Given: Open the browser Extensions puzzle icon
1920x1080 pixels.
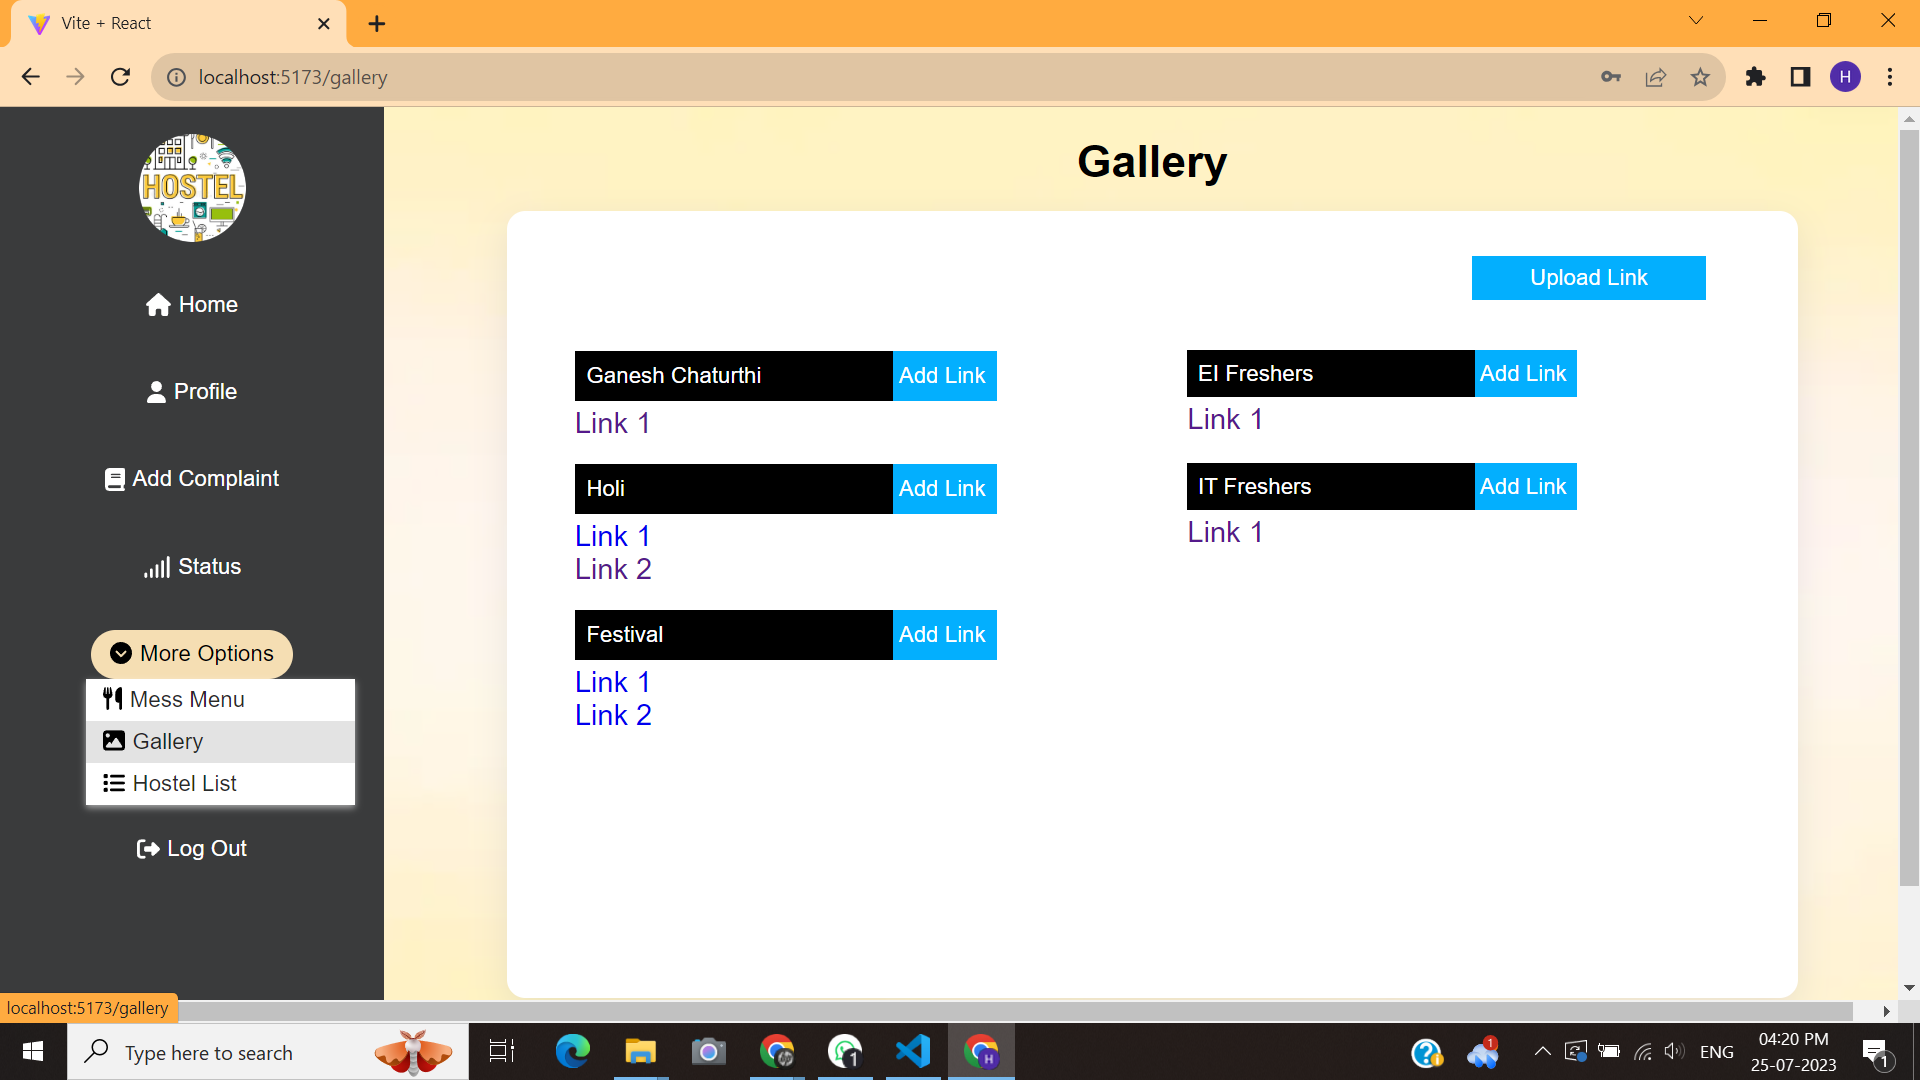Looking at the screenshot, I should click(1755, 77).
